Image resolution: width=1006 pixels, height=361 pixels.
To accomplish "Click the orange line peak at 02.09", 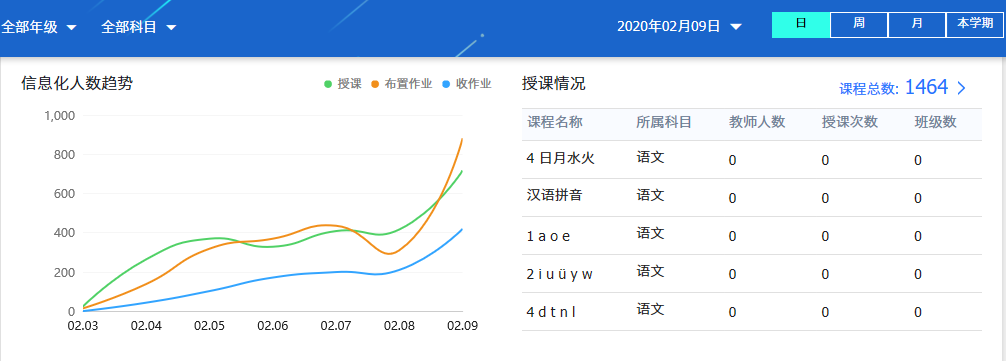I will (462, 139).
